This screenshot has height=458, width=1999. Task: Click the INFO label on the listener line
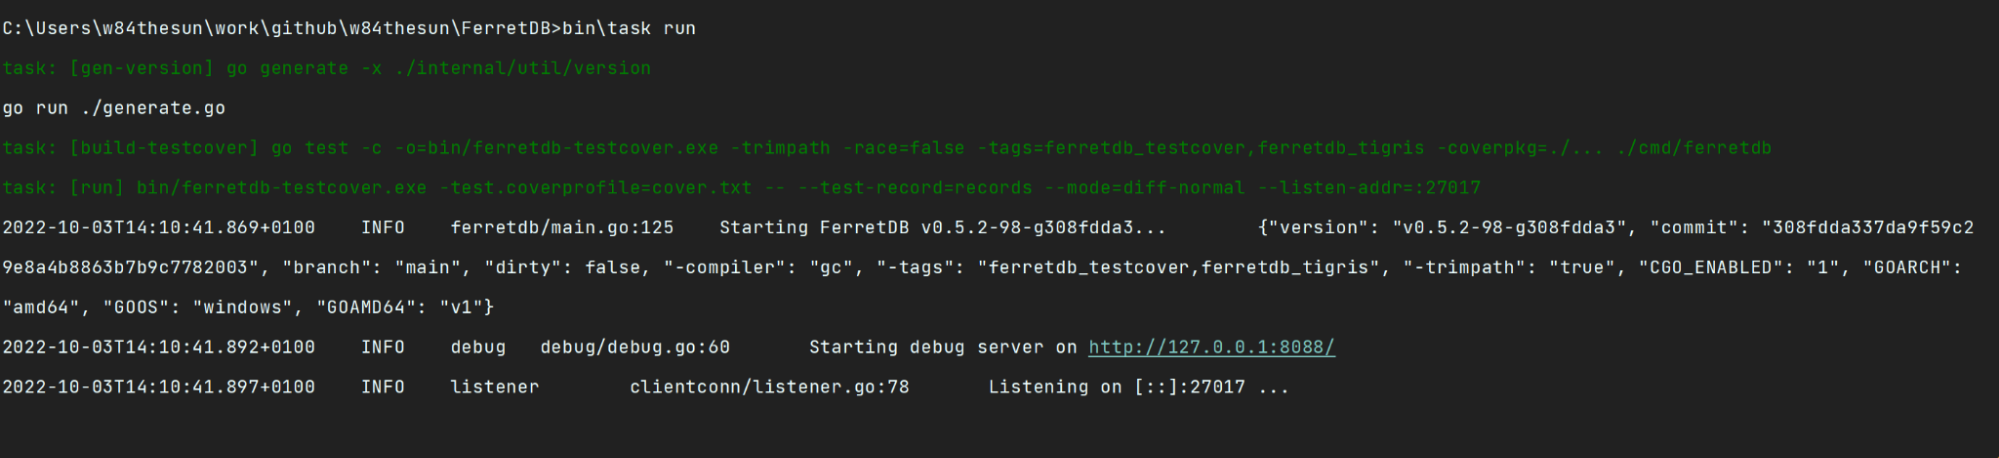[x=383, y=387]
